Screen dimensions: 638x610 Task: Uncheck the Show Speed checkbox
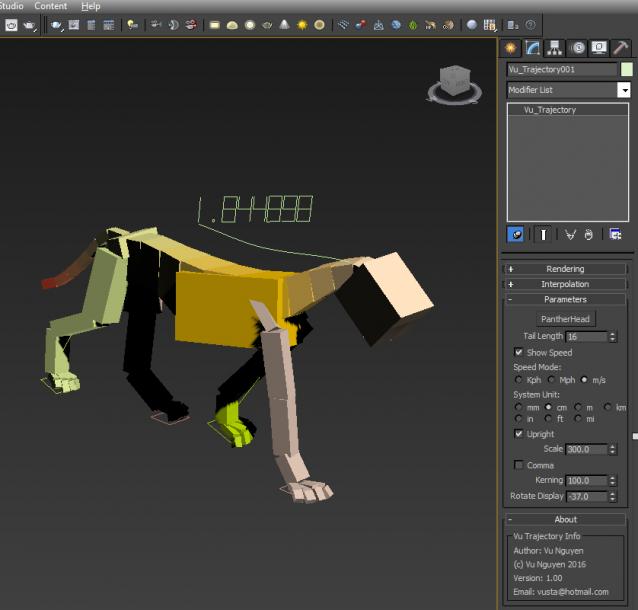tap(518, 352)
